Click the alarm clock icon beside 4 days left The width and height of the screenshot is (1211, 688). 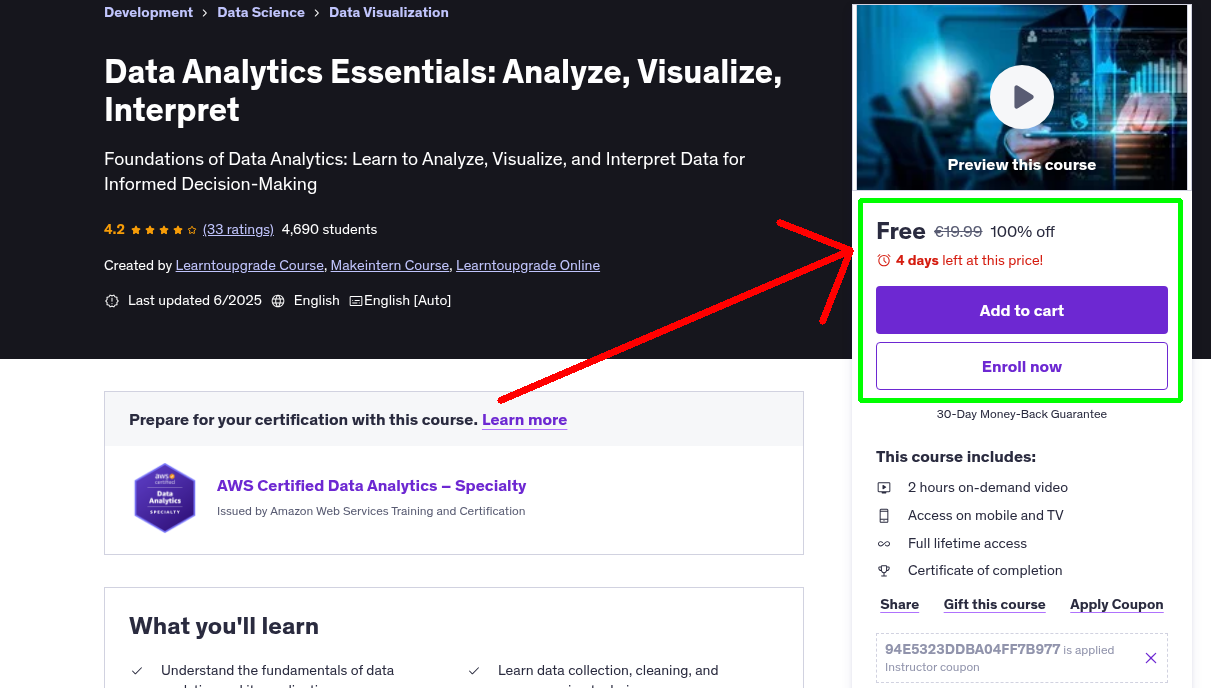pos(884,261)
